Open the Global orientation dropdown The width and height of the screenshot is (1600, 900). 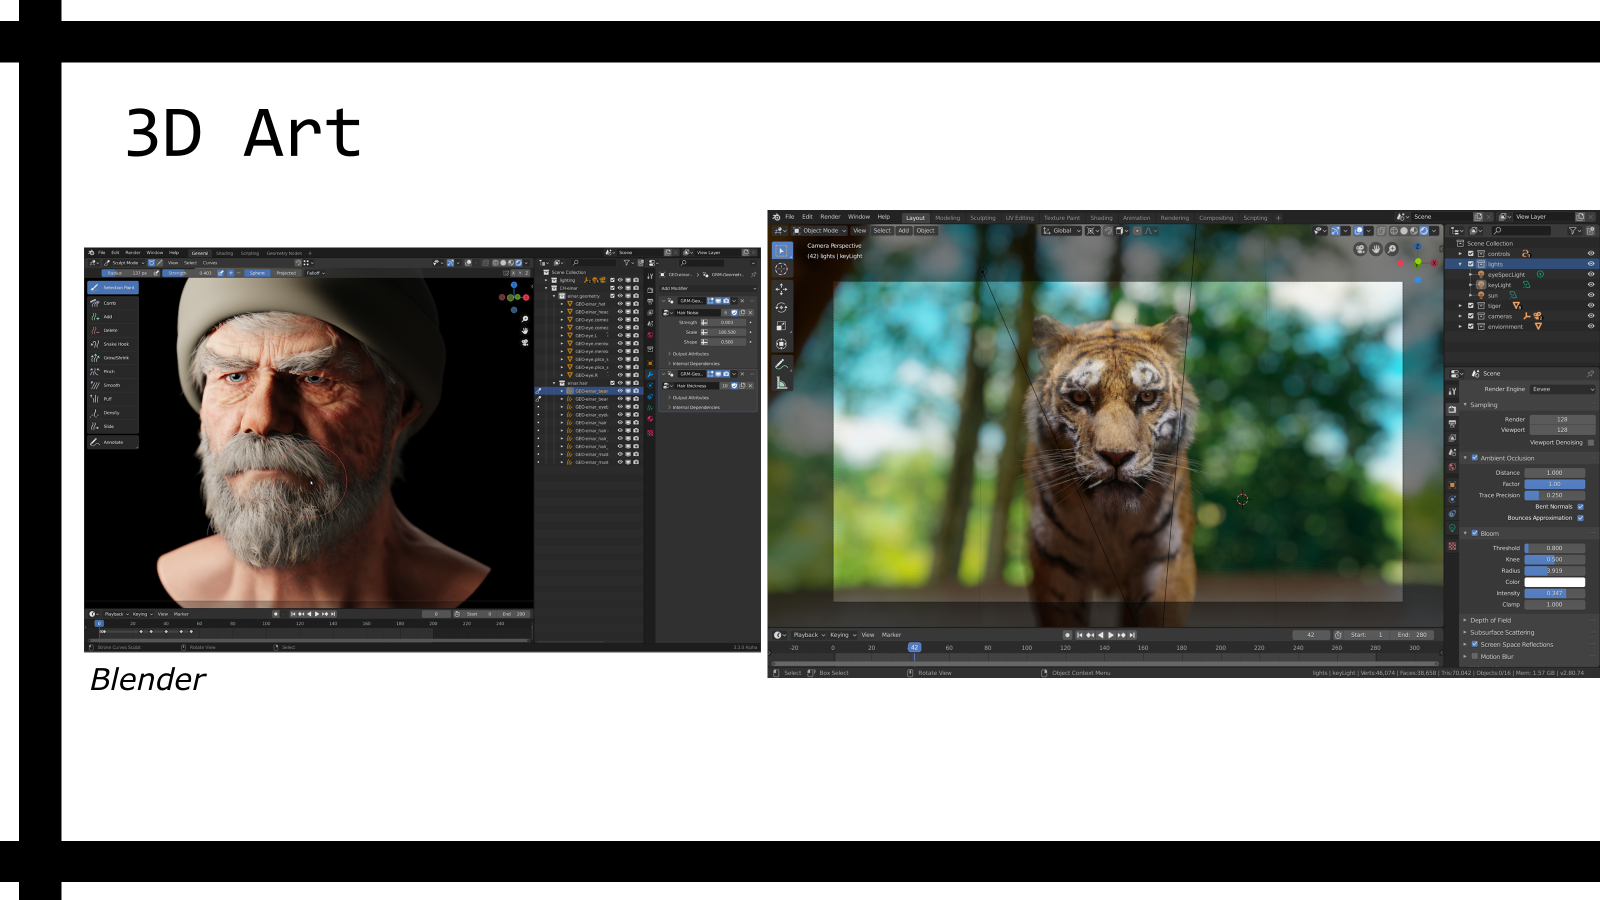coord(1062,231)
